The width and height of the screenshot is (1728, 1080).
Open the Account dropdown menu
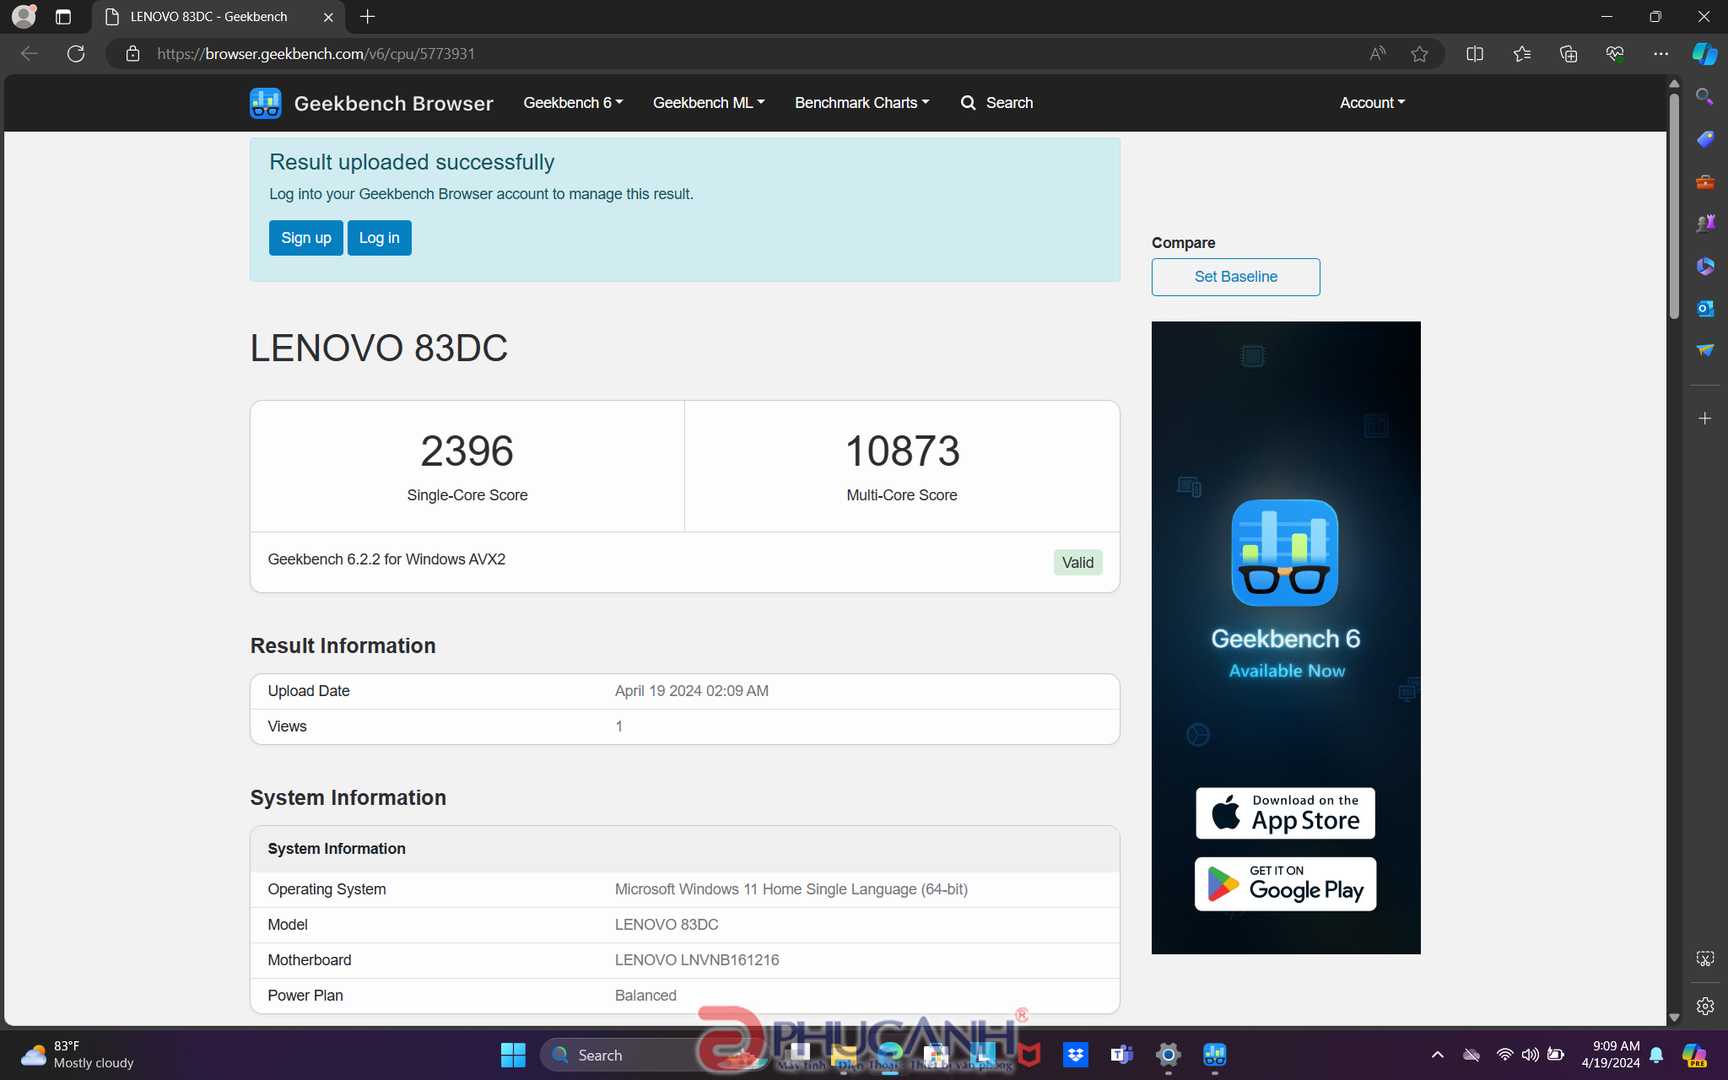[1372, 103]
